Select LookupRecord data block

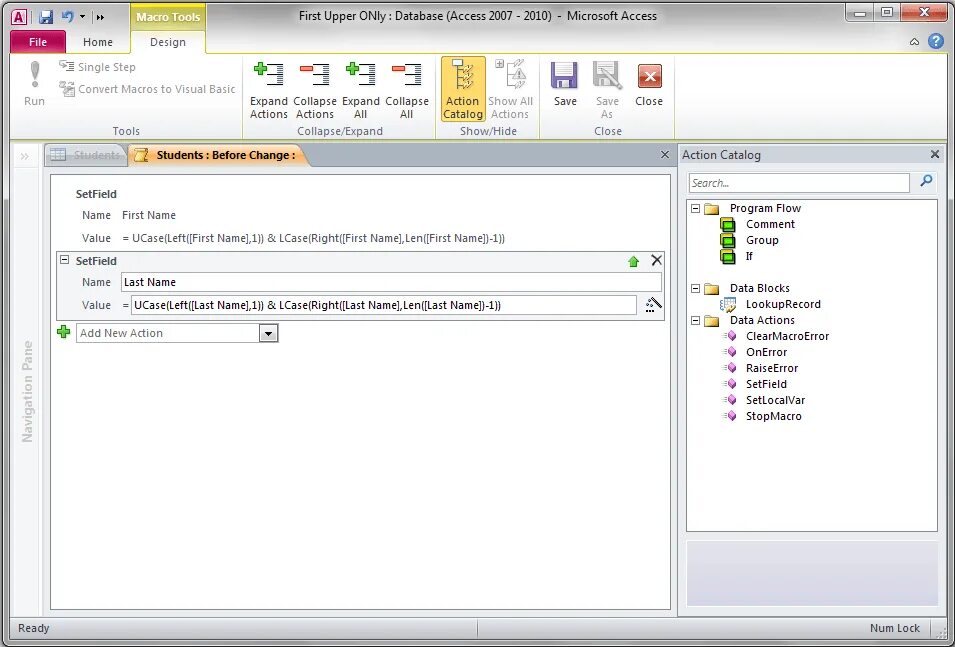[783, 304]
